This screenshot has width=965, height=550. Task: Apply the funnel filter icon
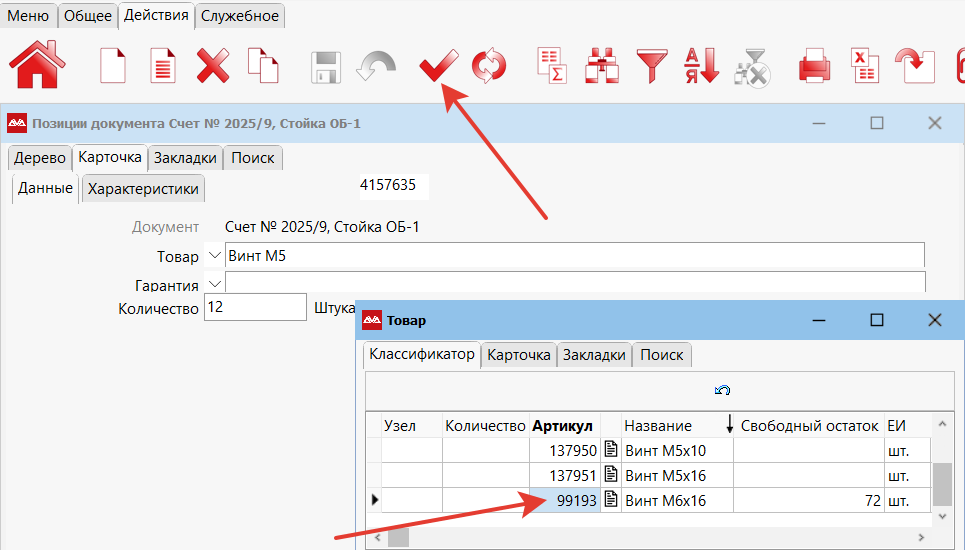point(653,67)
